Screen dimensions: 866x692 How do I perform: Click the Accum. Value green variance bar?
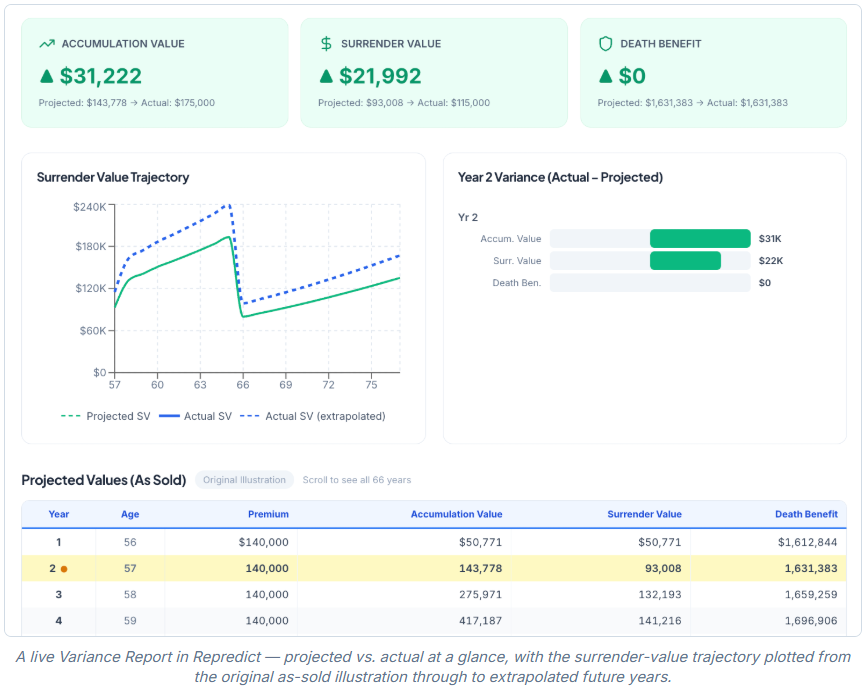700,239
